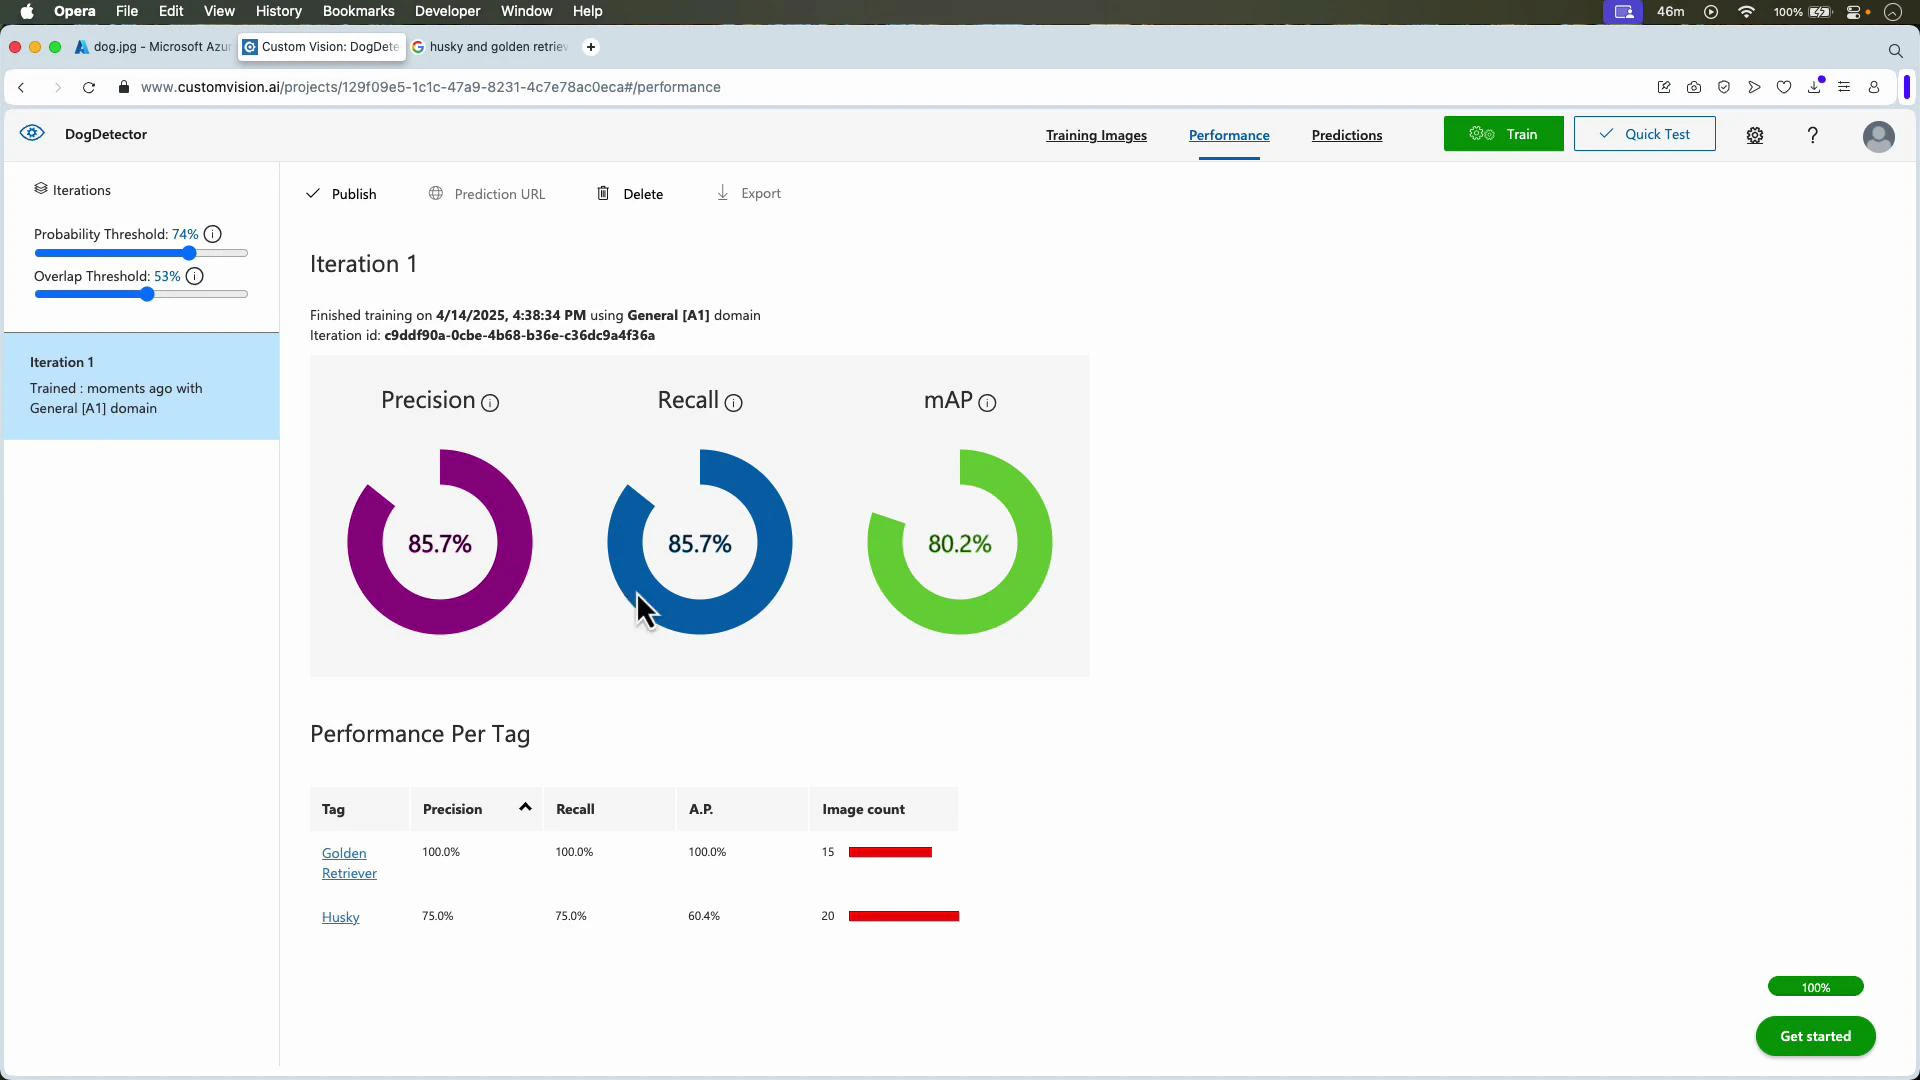Viewport: 1920px width, 1080px height.
Task: Click the Opera player flow icon
Action: coord(1754,87)
